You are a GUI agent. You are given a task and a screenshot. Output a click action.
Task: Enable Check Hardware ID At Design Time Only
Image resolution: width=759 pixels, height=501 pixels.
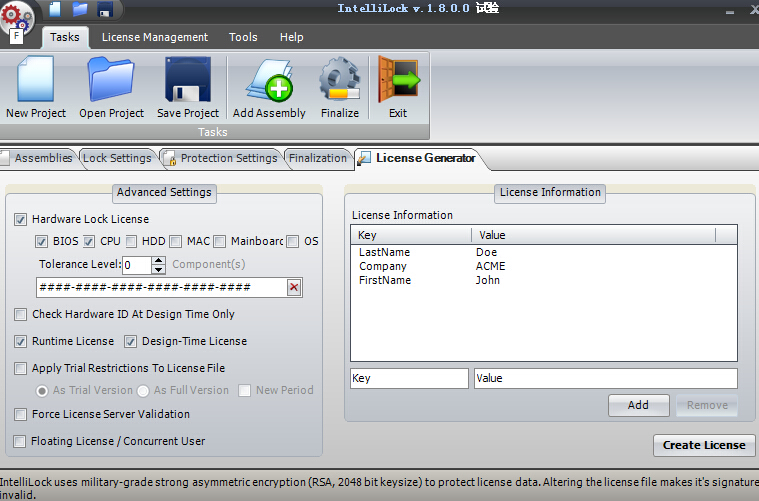click(20, 315)
